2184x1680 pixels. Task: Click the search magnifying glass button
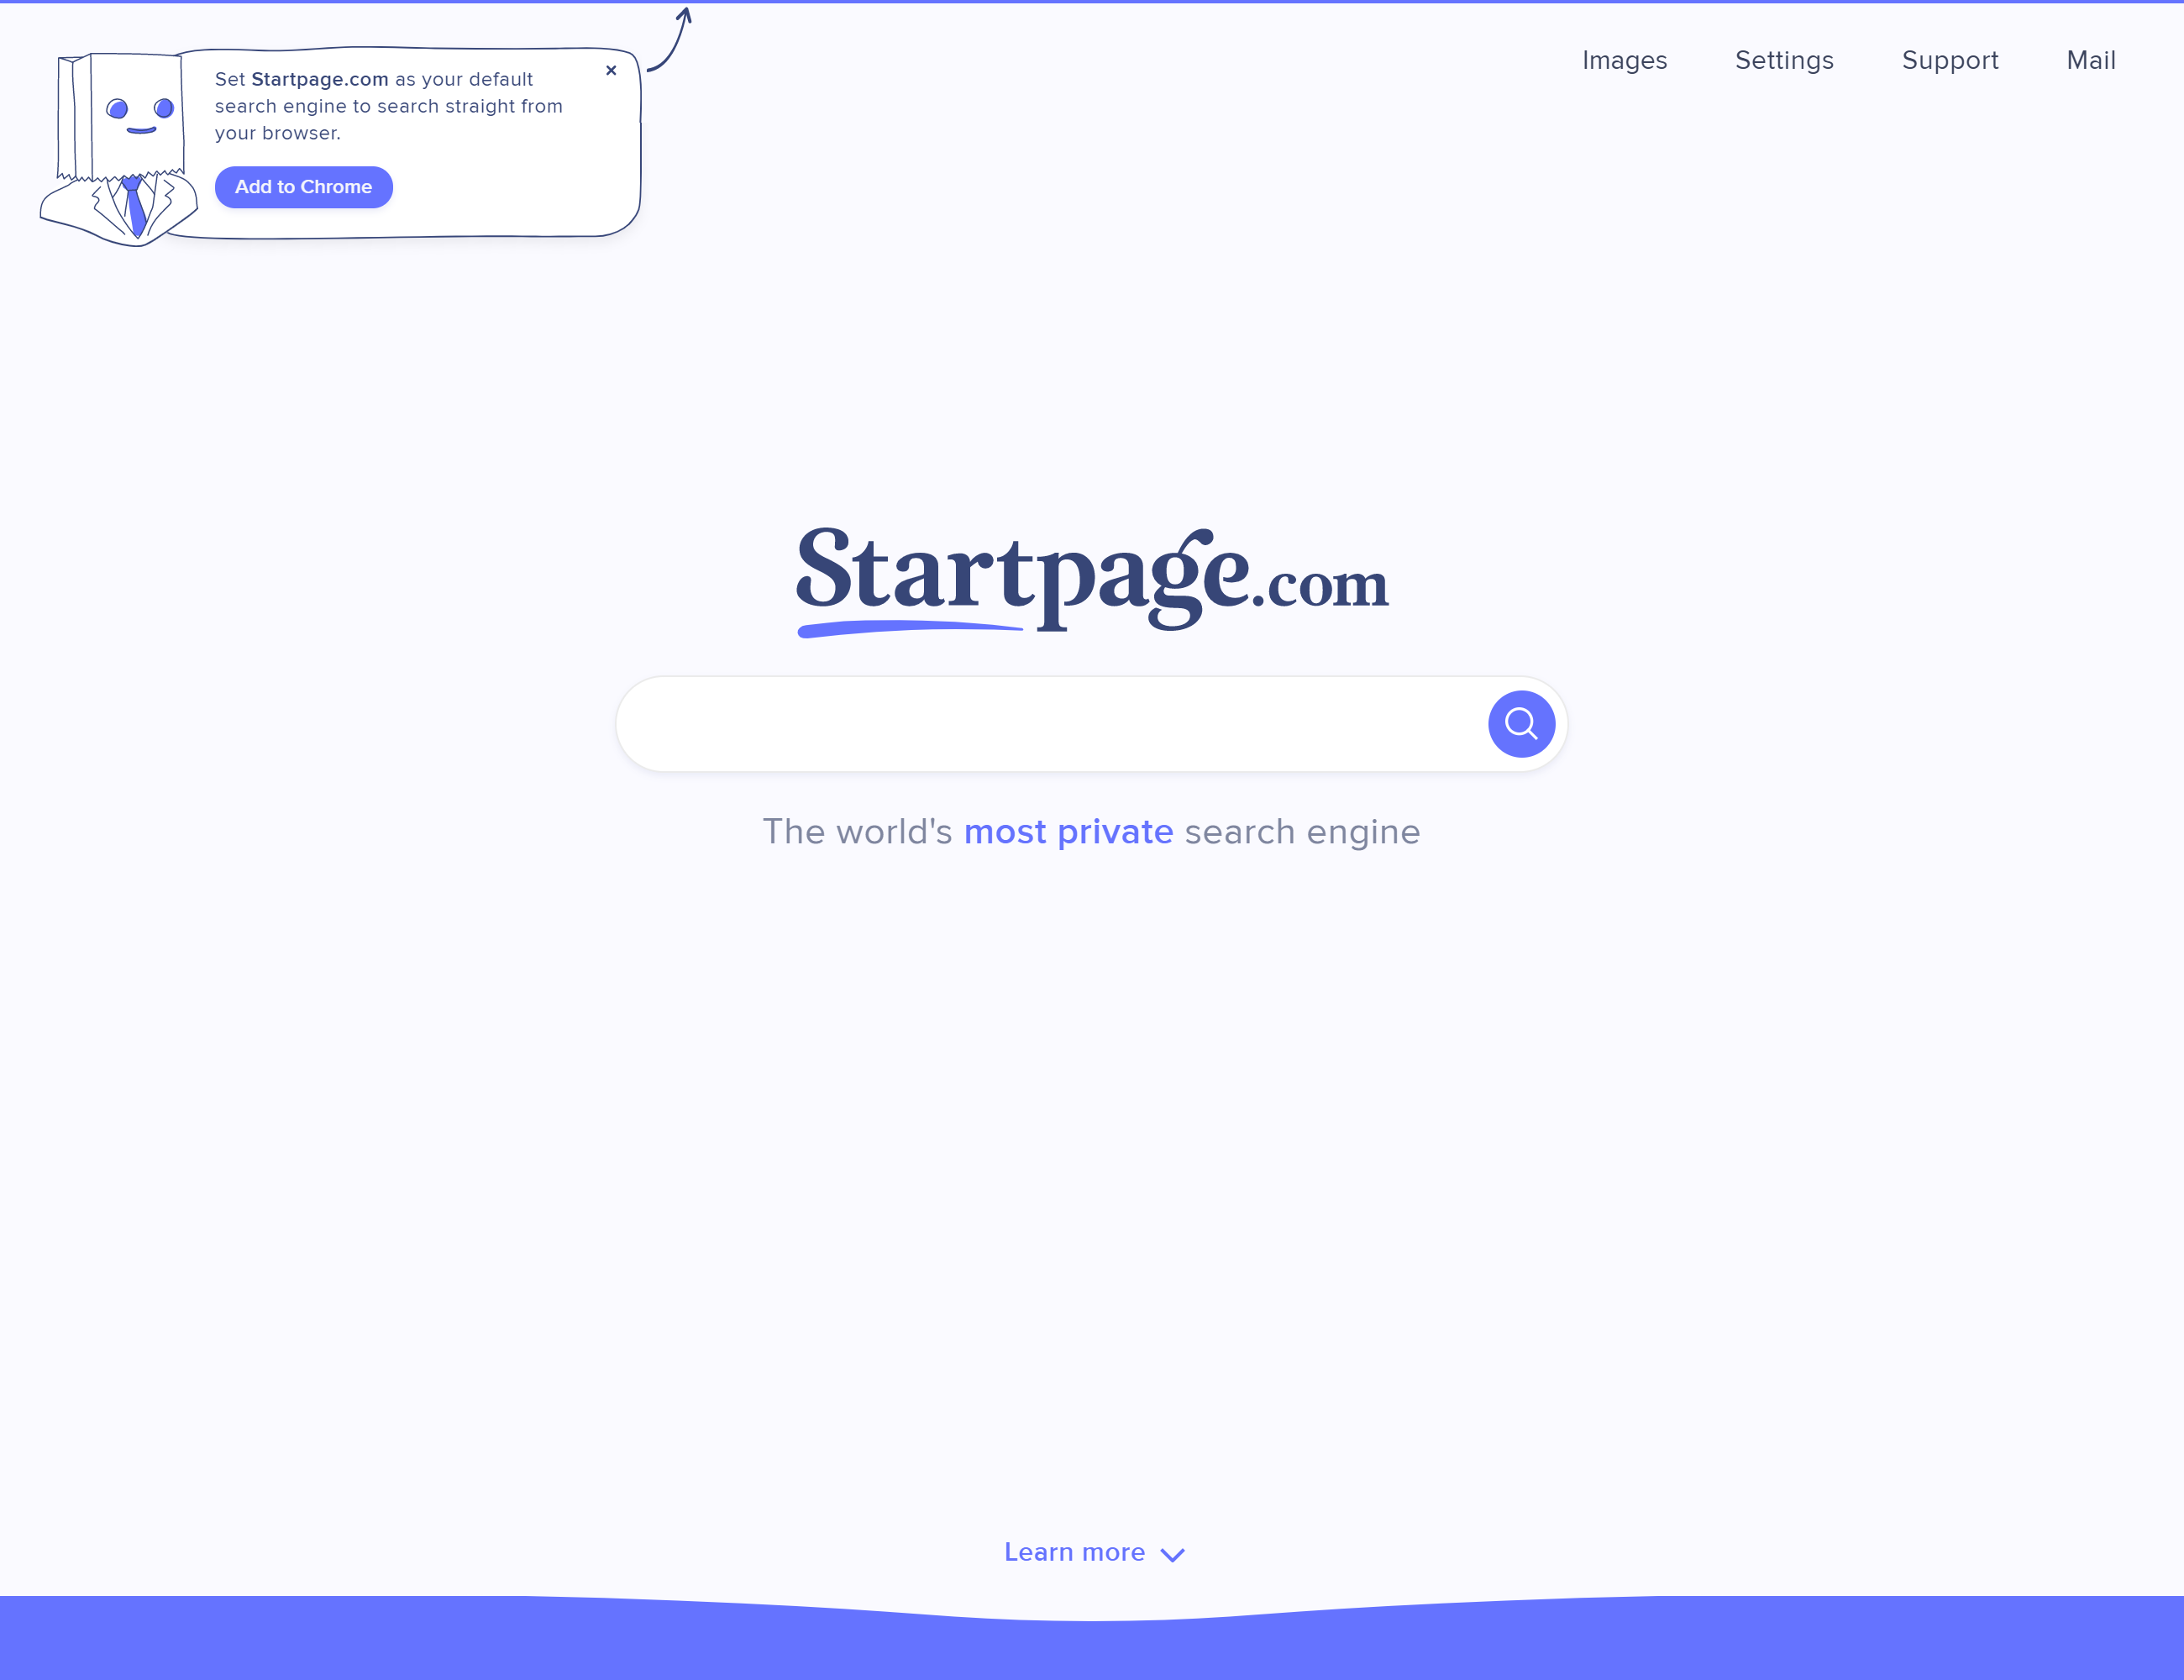pos(1520,723)
